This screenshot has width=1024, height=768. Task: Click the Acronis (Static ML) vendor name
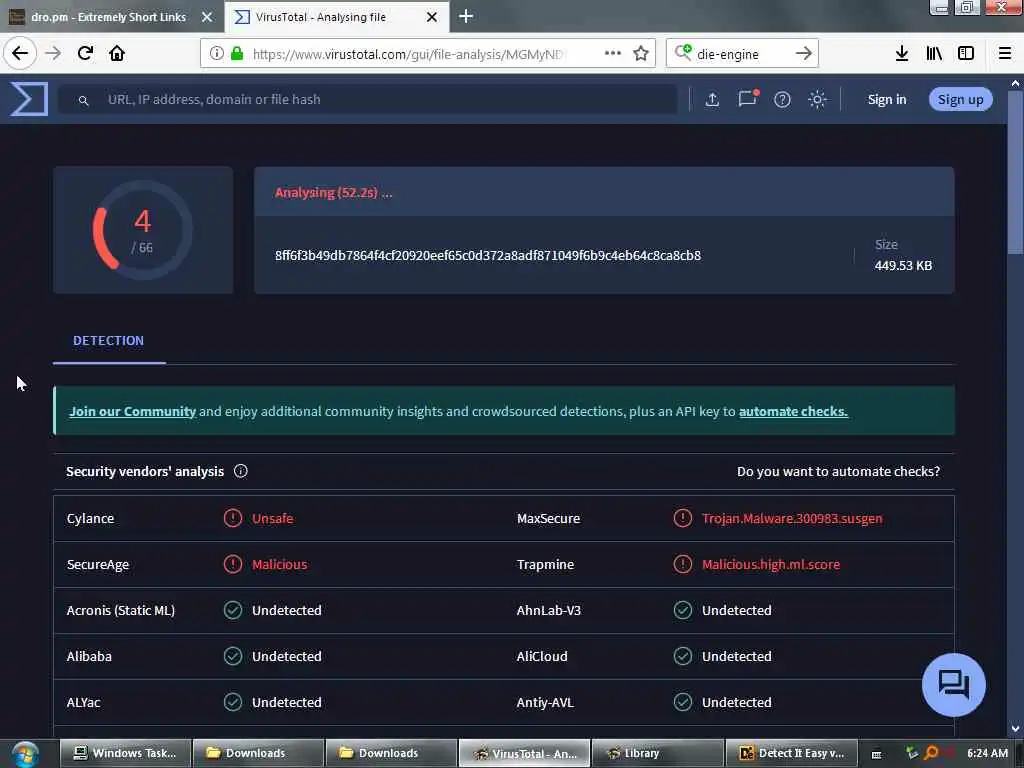pos(120,610)
